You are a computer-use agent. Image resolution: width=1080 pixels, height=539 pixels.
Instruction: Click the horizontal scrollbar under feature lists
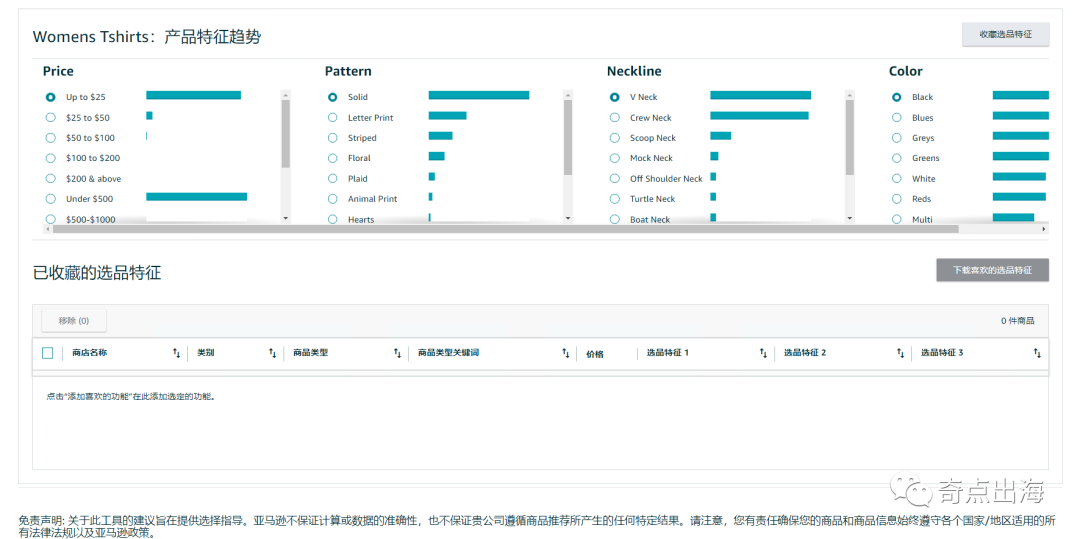(x=500, y=229)
